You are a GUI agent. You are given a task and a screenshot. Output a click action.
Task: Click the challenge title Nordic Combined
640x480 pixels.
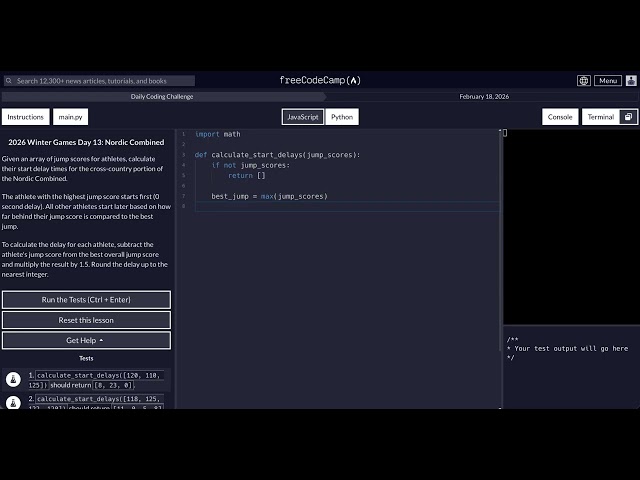(x=86, y=142)
